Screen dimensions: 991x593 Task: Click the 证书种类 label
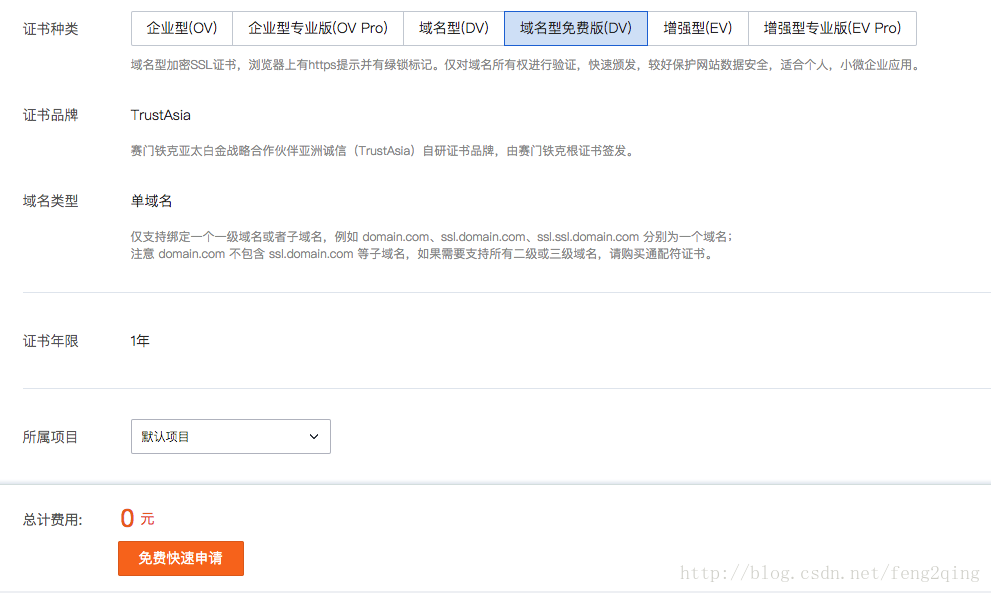coord(51,29)
